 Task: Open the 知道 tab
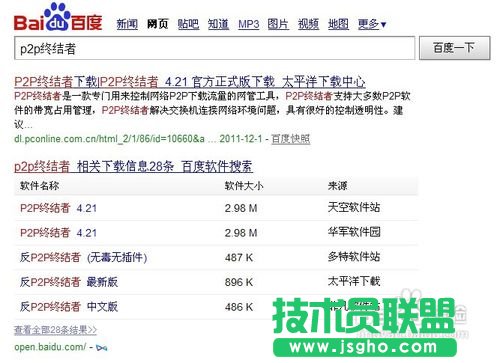click(218, 24)
